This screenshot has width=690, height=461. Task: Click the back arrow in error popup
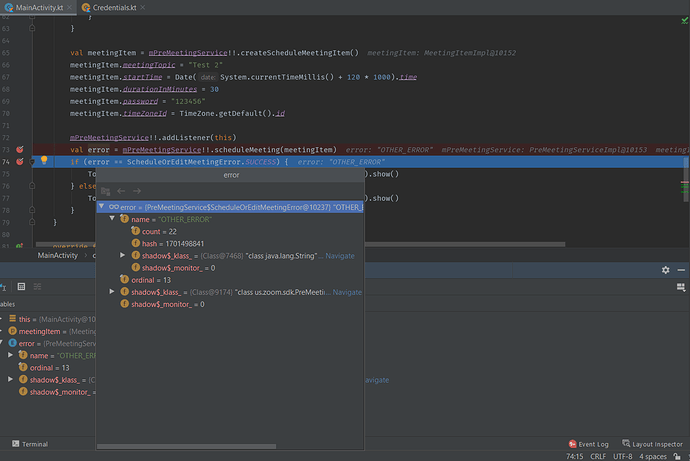(121, 190)
